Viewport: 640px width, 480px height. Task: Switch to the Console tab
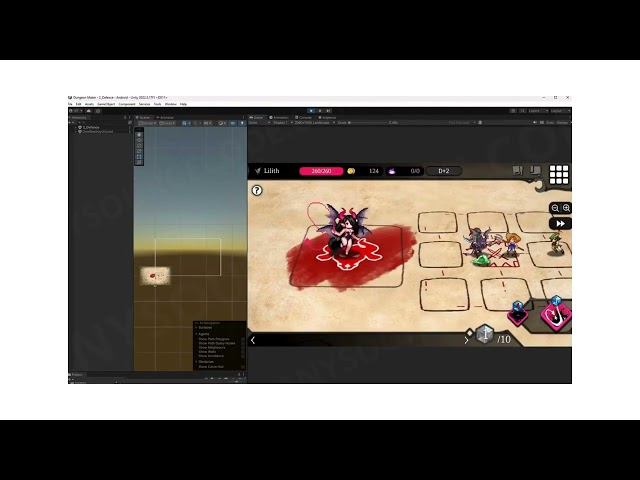tap(304, 118)
